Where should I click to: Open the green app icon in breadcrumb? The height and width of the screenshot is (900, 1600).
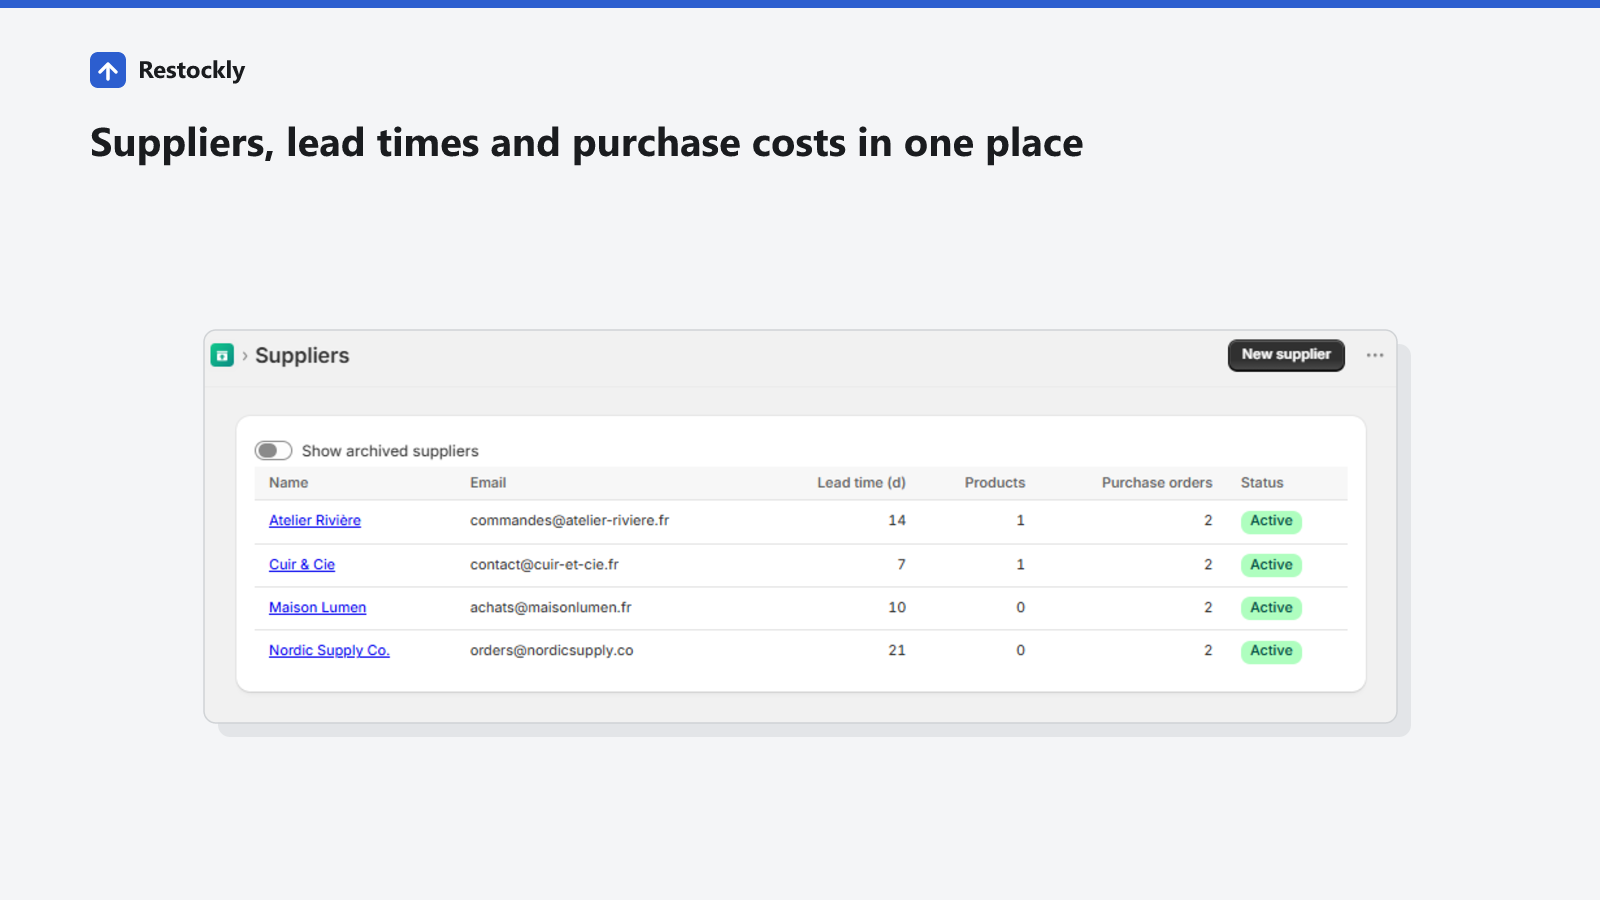coord(222,355)
